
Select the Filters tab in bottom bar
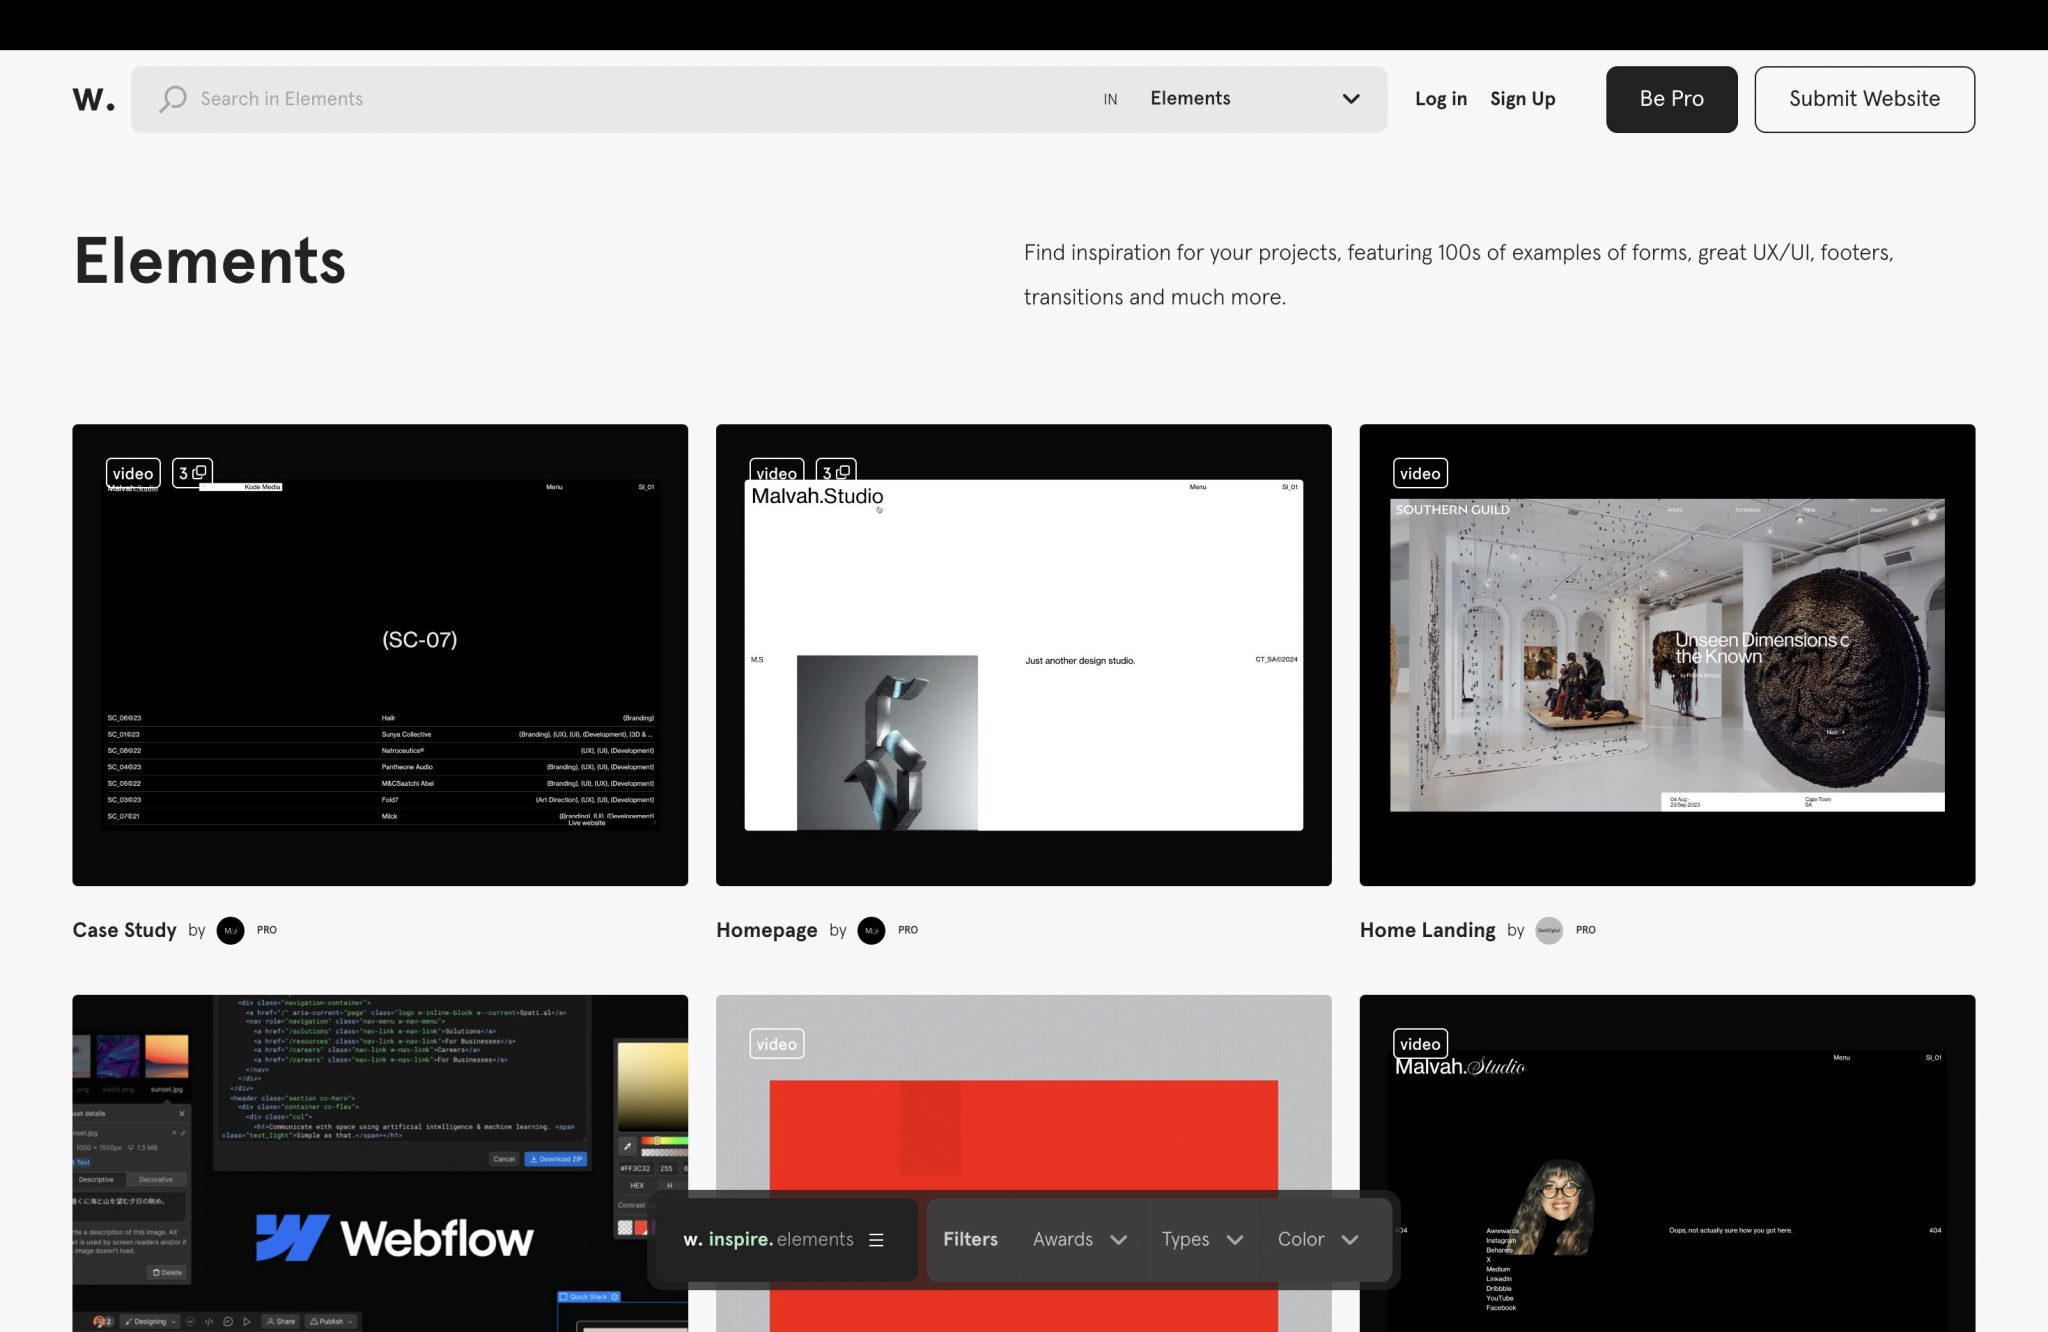[x=970, y=1240]
